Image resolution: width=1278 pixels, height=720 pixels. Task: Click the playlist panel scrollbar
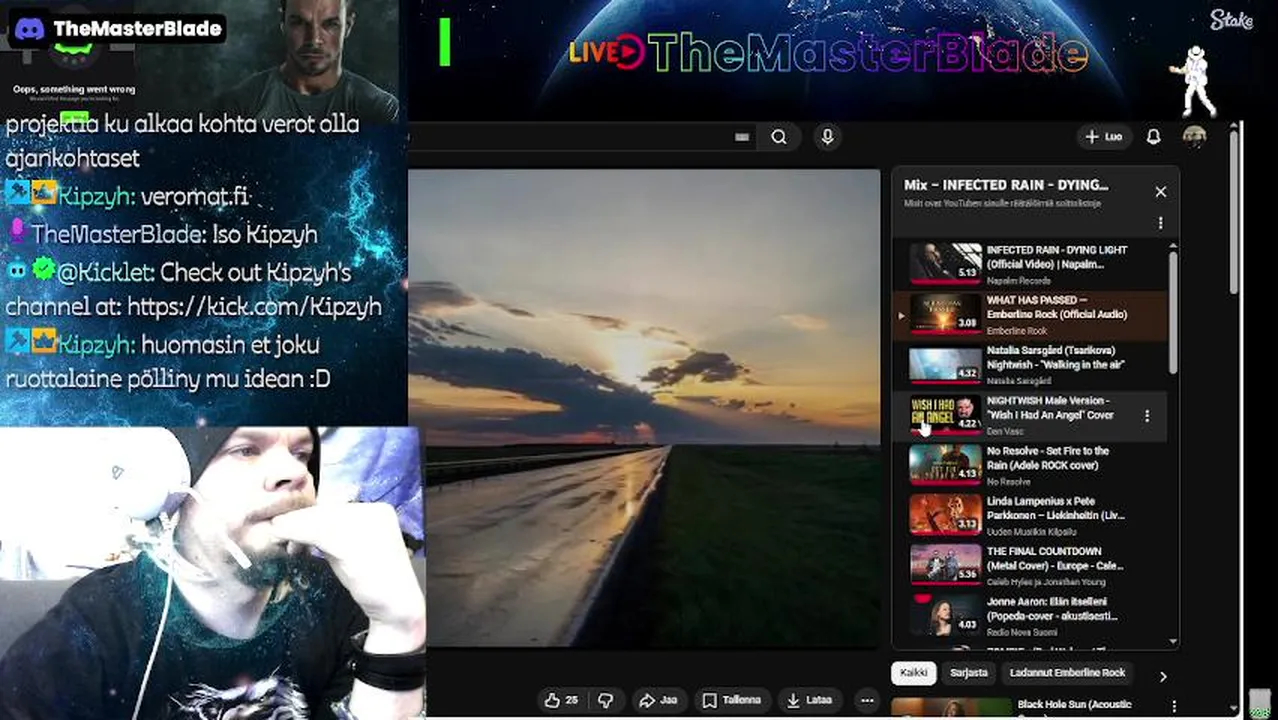[x=1172, y=312]
